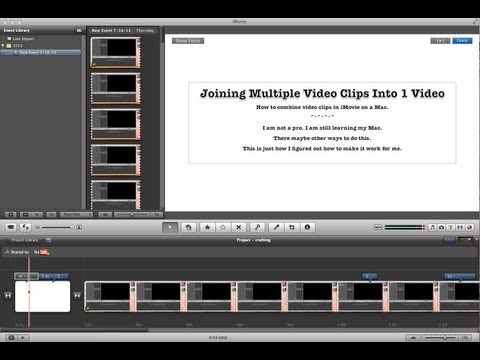This screenshot has width=480, height=360.
Task: Click the rotate/edit tool button next to arrow
Action: click(188, 227)
